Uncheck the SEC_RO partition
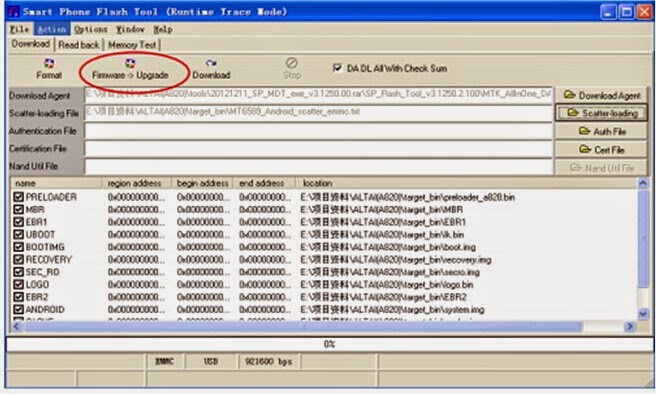 pos(18,272)
